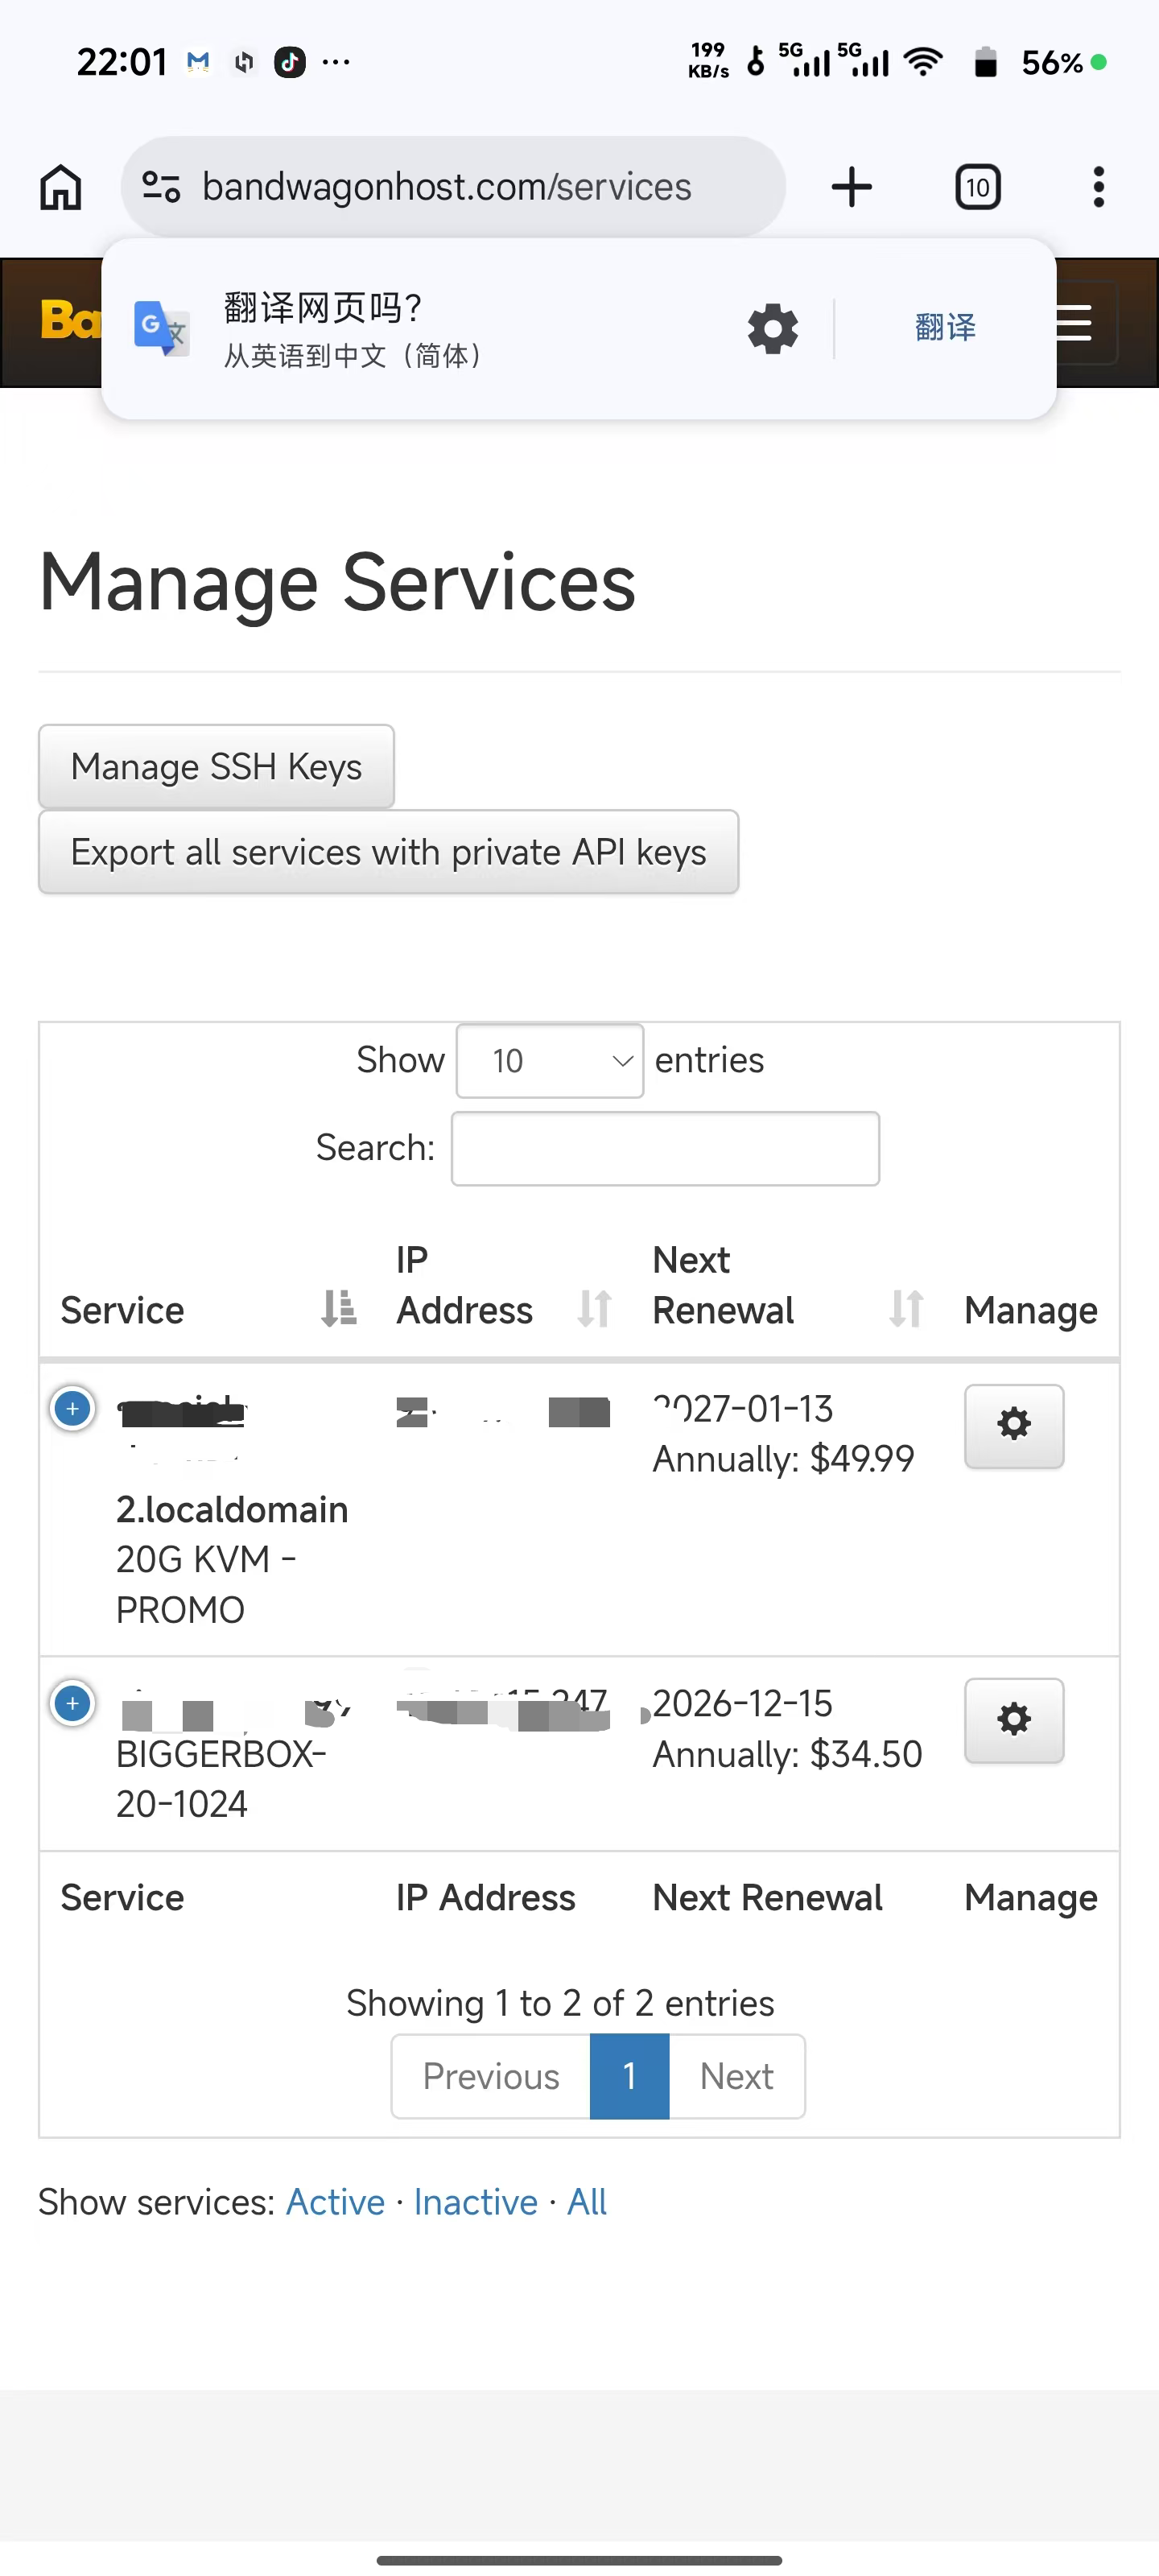Viewport: 1159px width, 2576px height.
Task: Click 'Showing 1 to 2 of 2 entries' text
Action: click(x=560, y=2003)
